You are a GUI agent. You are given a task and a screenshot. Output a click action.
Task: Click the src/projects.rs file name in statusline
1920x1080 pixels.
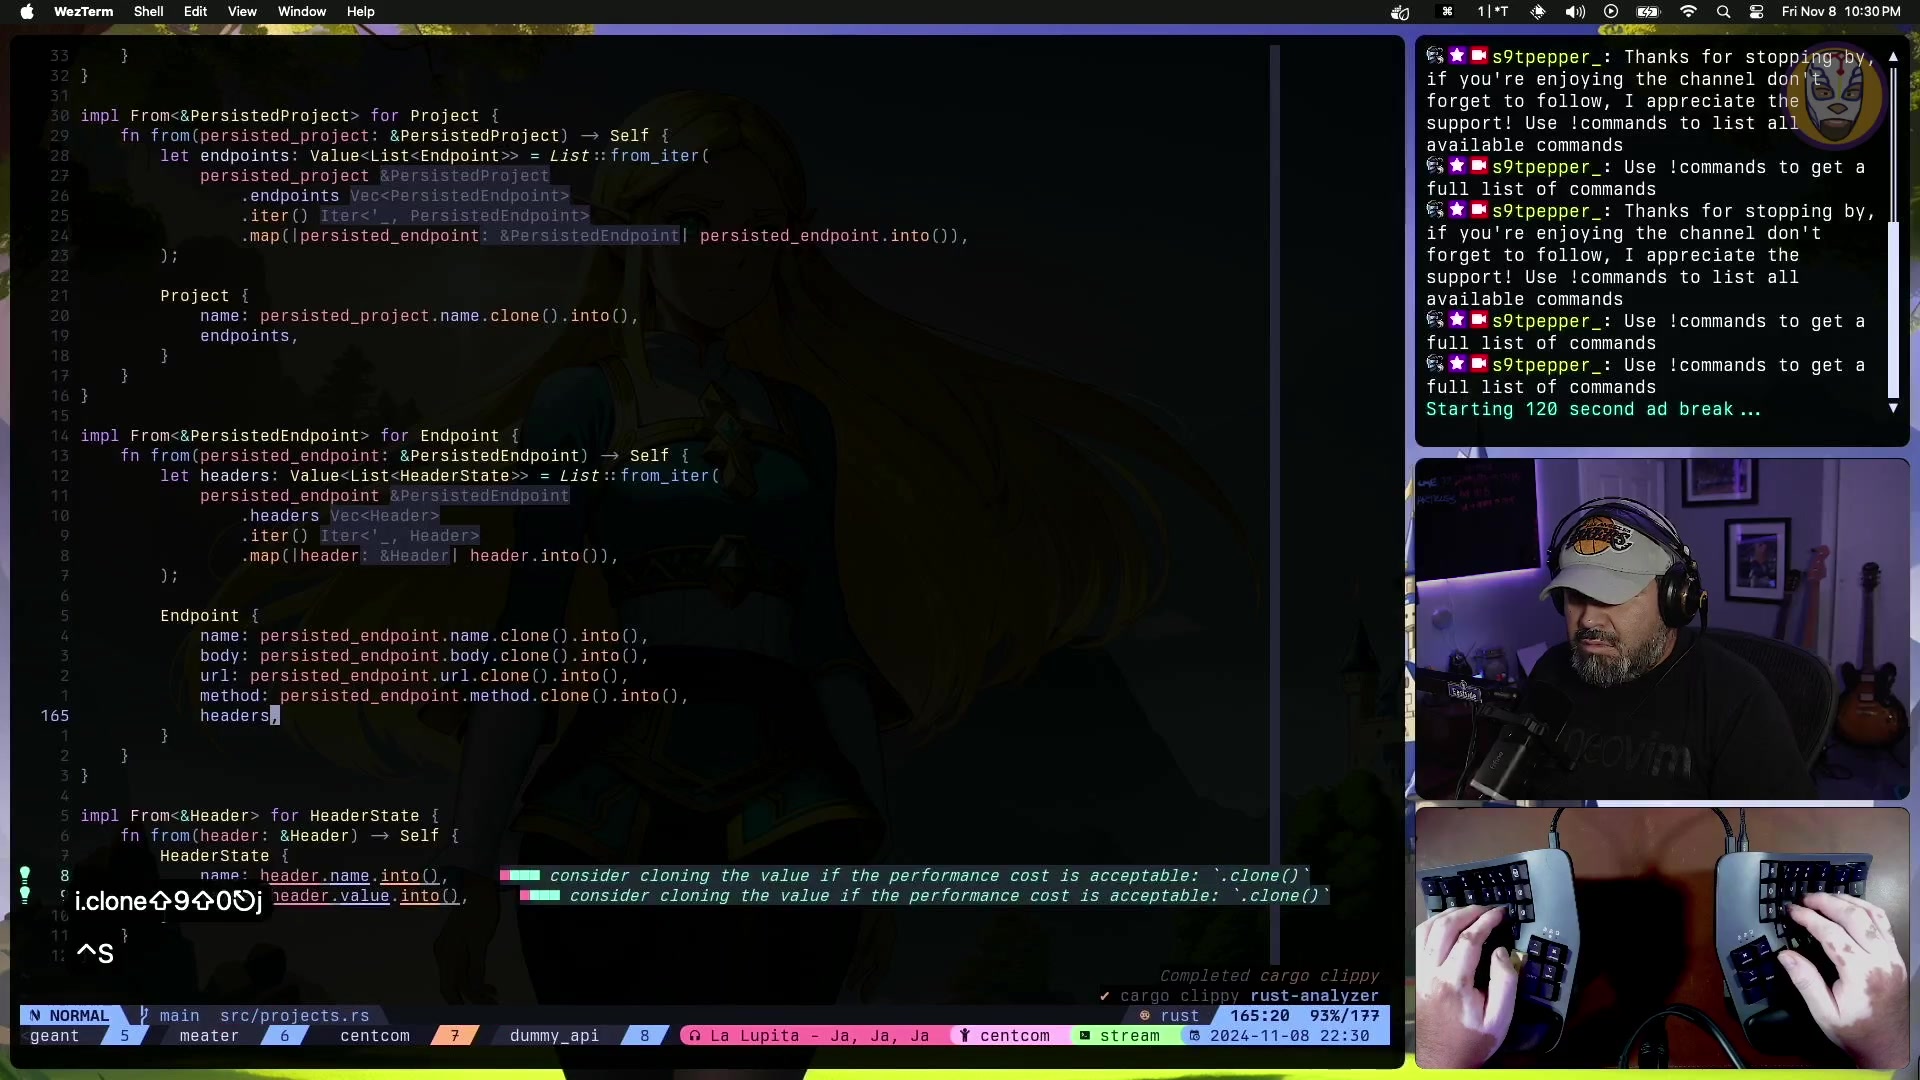[x=295, y=1015]
